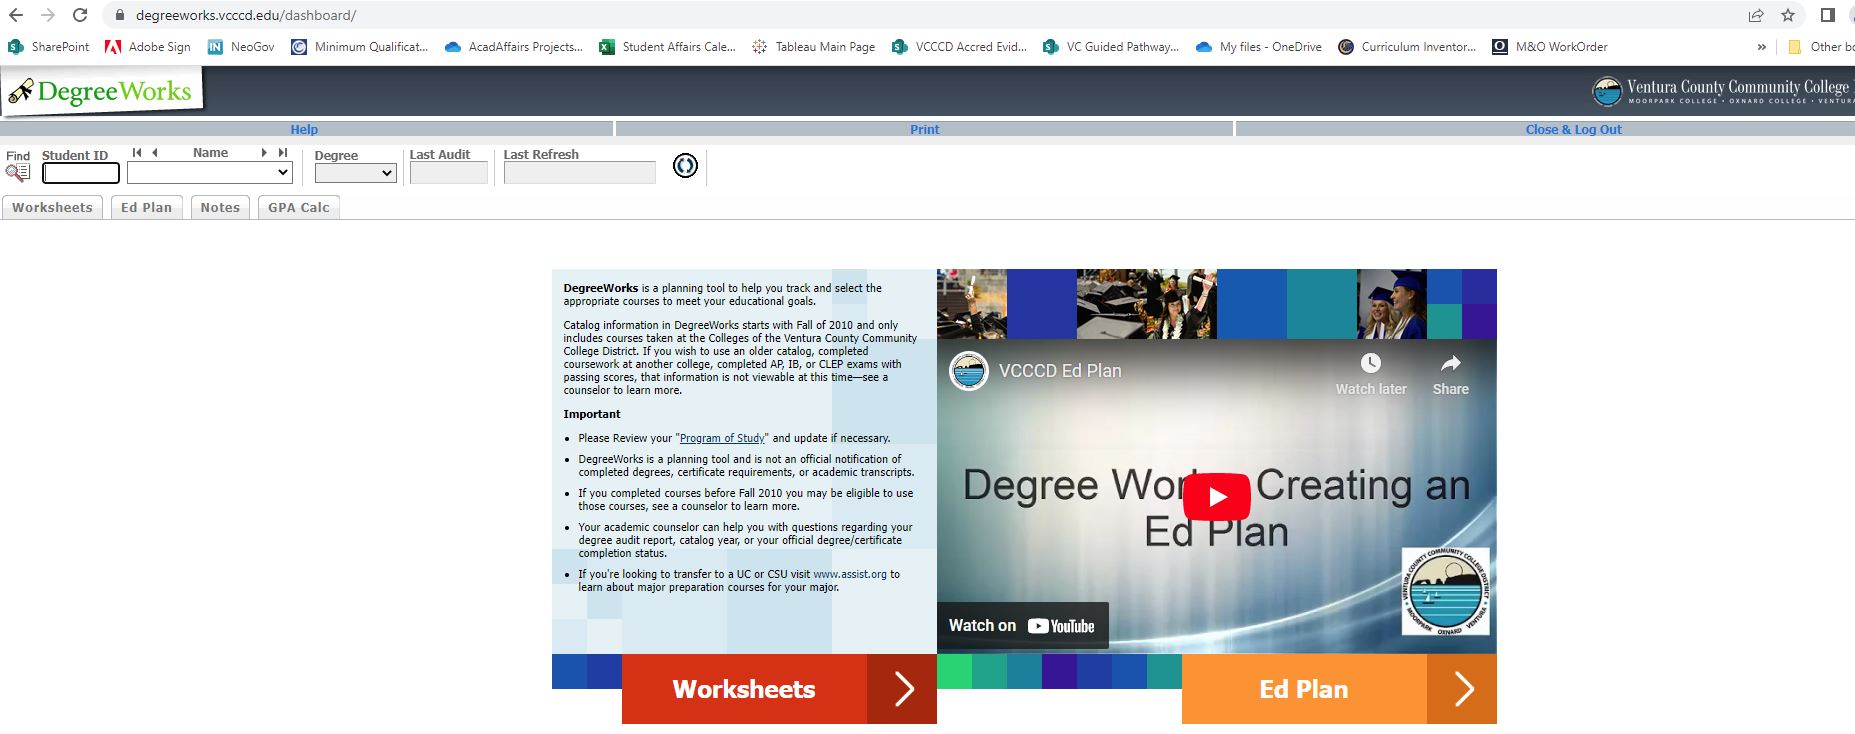Bookmark this page with star icon
The width and height of the screenshot is (1855, 734).
[1788, 15]
